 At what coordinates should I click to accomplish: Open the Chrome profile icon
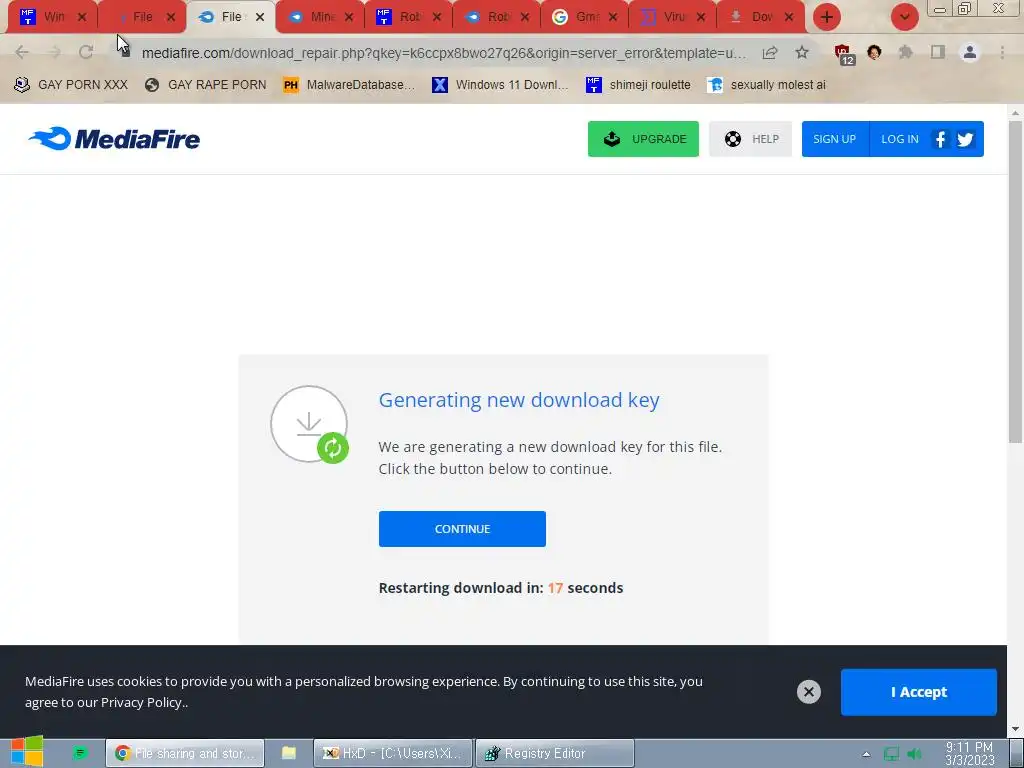tap(970, 52)
